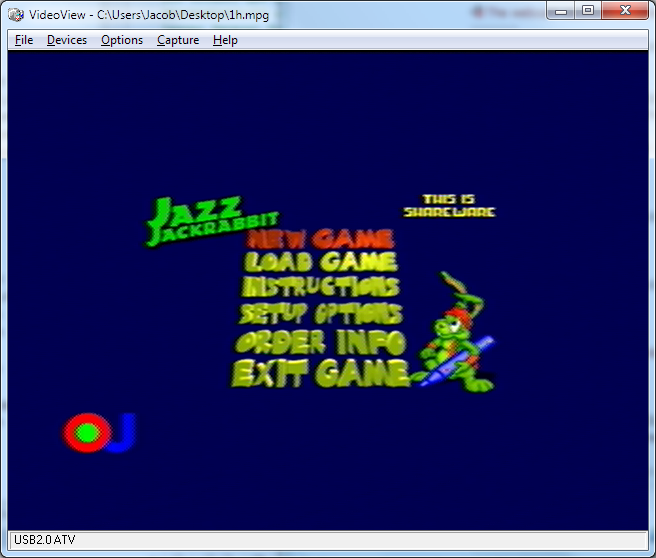656x558 pixels.
Task: Maximize the VideoView window
Action: [x=588, y=11]
